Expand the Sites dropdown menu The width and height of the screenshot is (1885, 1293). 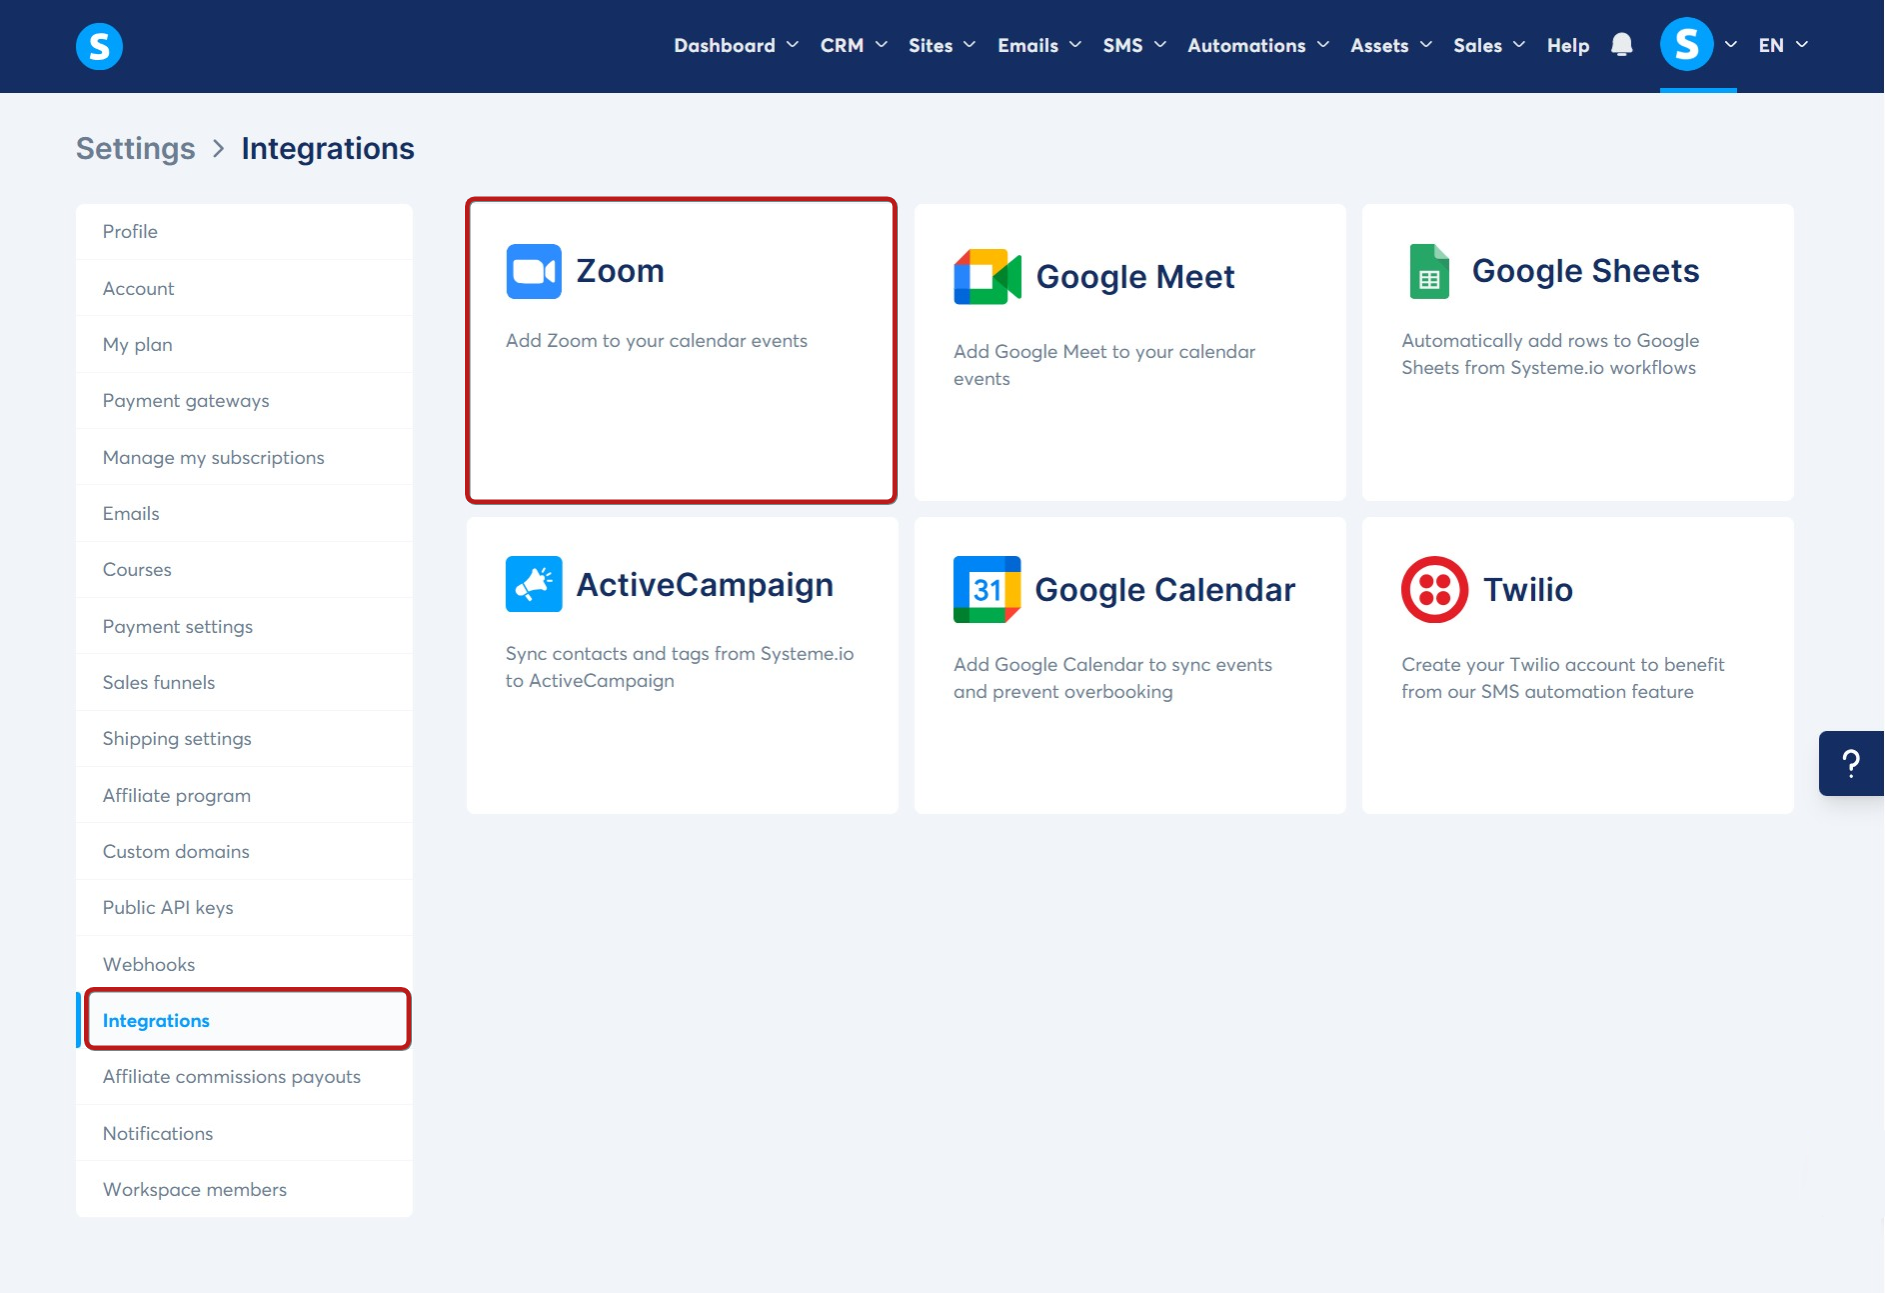coord(942,45)
